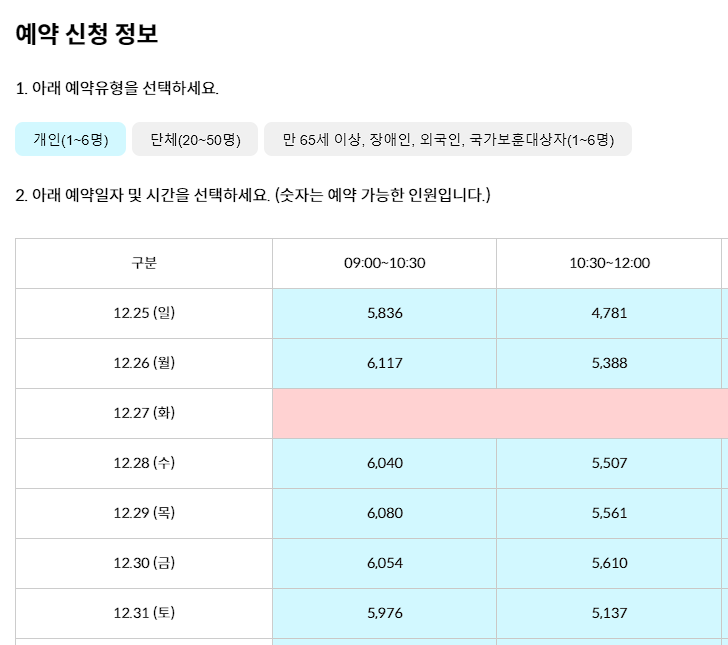Click the 12.30 (금) slot showing 5,610

(x=609, y=564)
